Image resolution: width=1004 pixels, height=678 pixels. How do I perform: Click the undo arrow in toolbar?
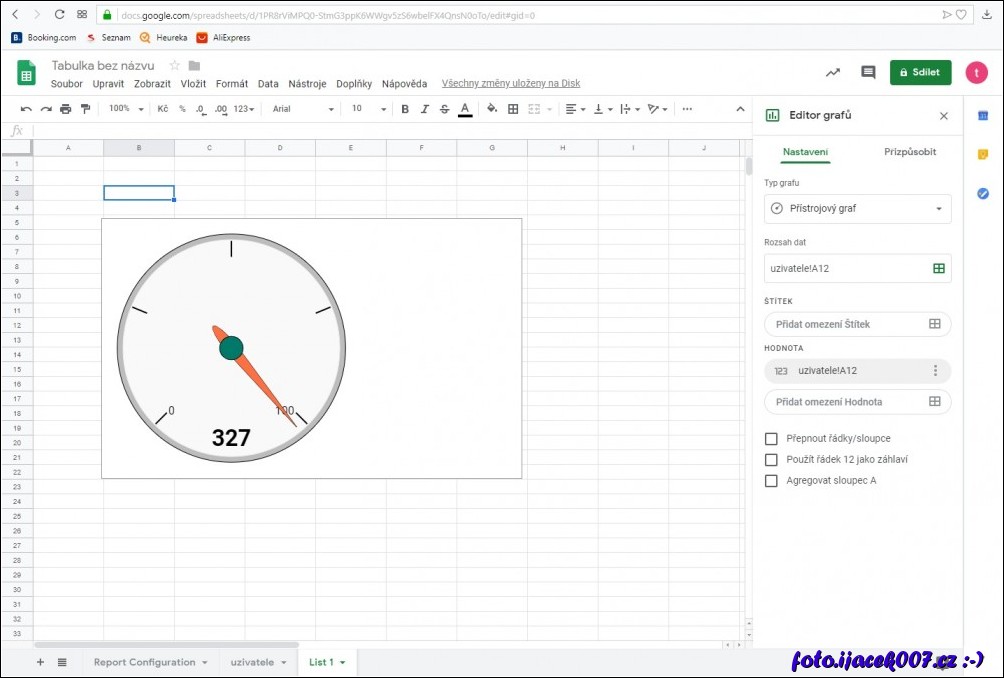pos(26,109)
